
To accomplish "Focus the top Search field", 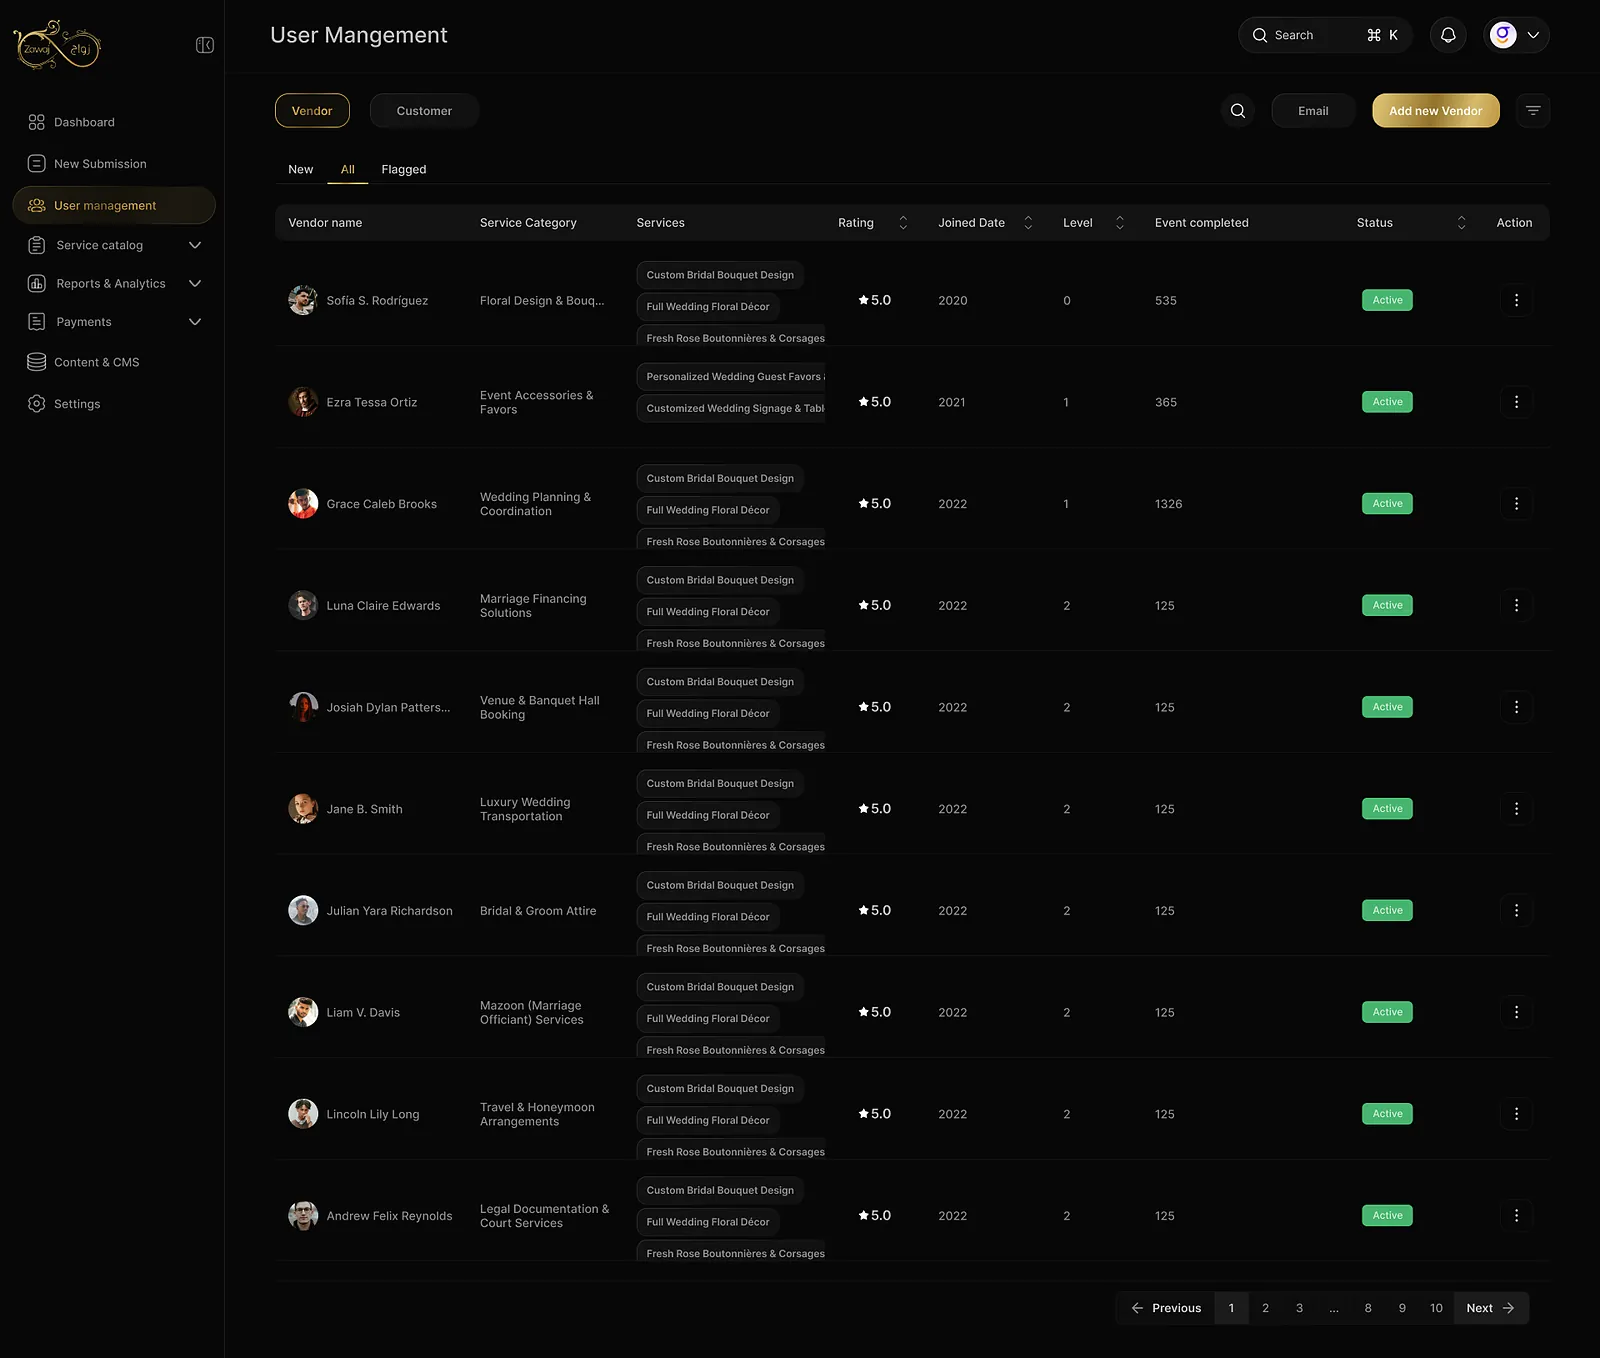I will coord(1325,35).
